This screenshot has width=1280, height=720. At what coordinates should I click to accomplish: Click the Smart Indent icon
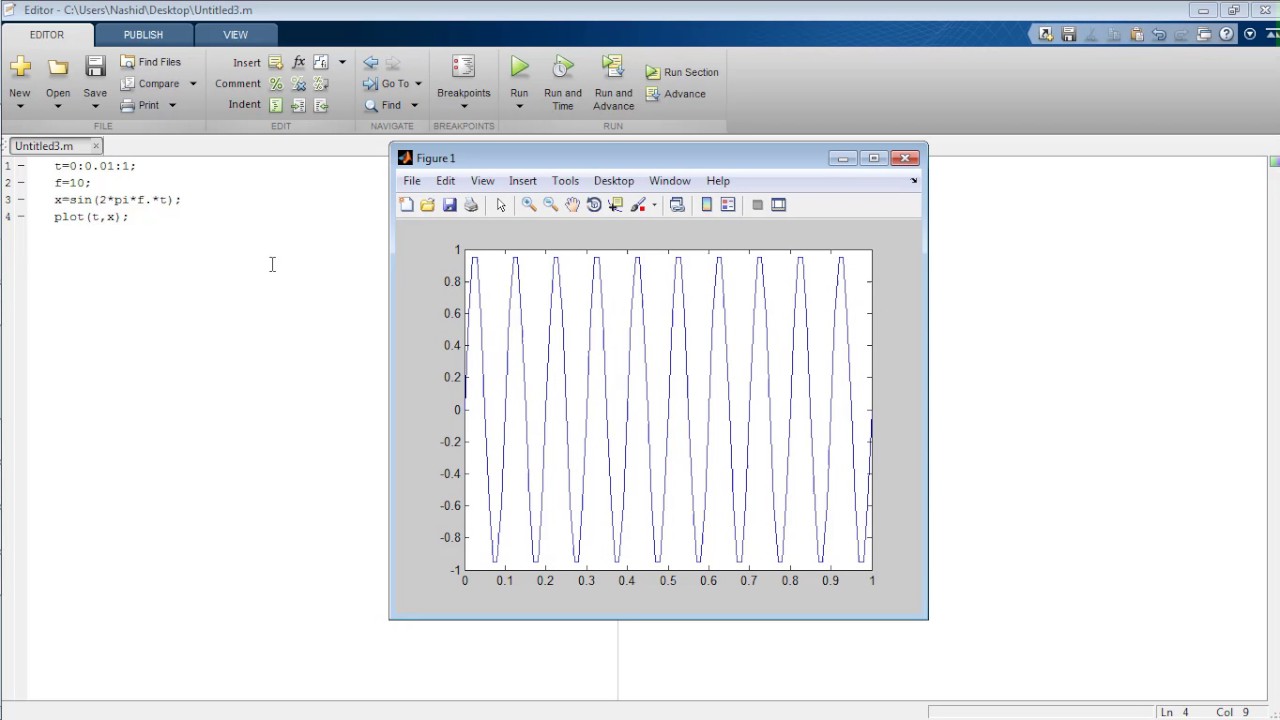click(276, 105)
